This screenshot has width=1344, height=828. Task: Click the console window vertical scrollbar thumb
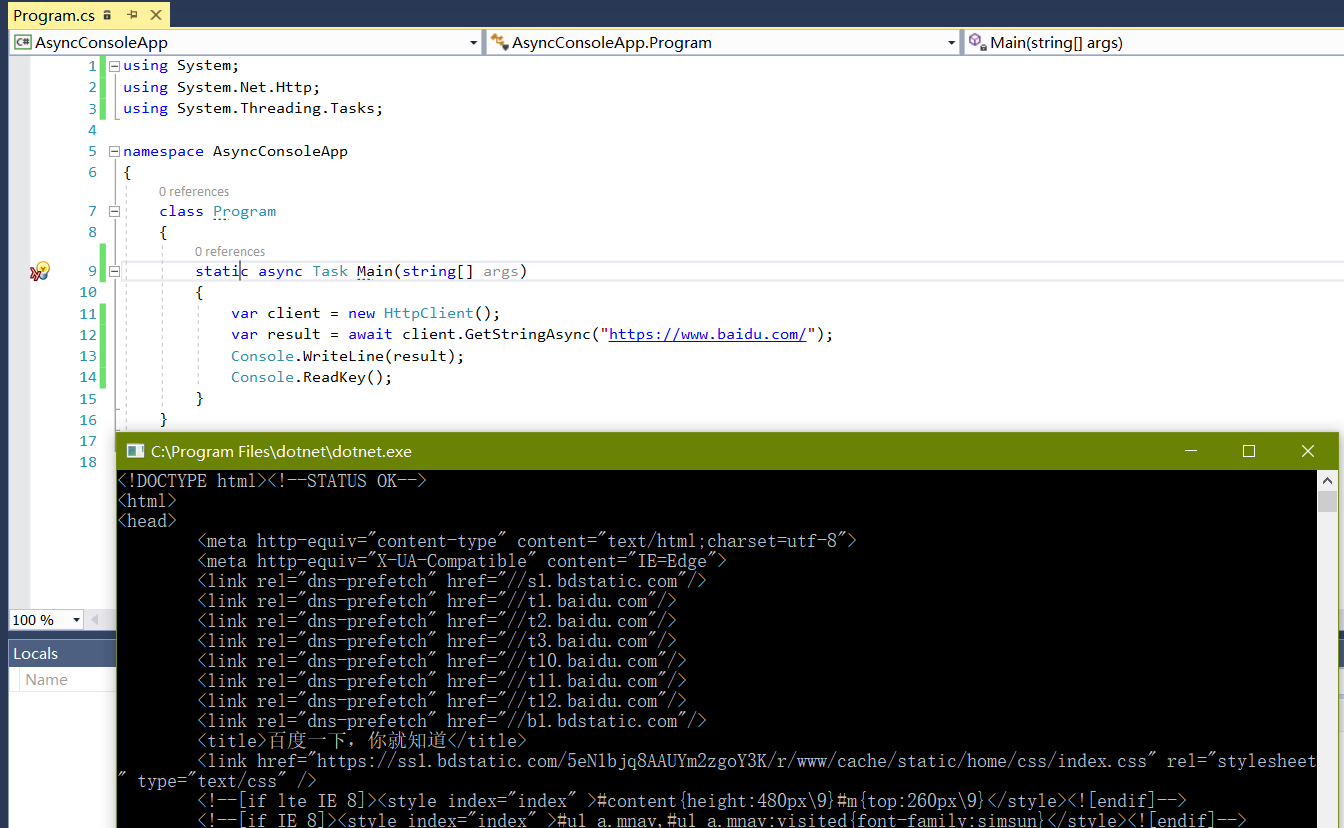click(1327, 501)
